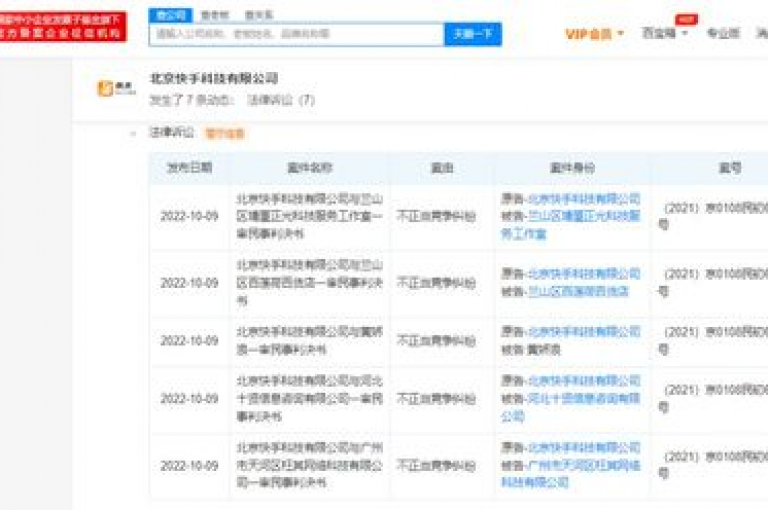Focus the company name search input field
Screen dimensions: 768x510
click(297, 34)
